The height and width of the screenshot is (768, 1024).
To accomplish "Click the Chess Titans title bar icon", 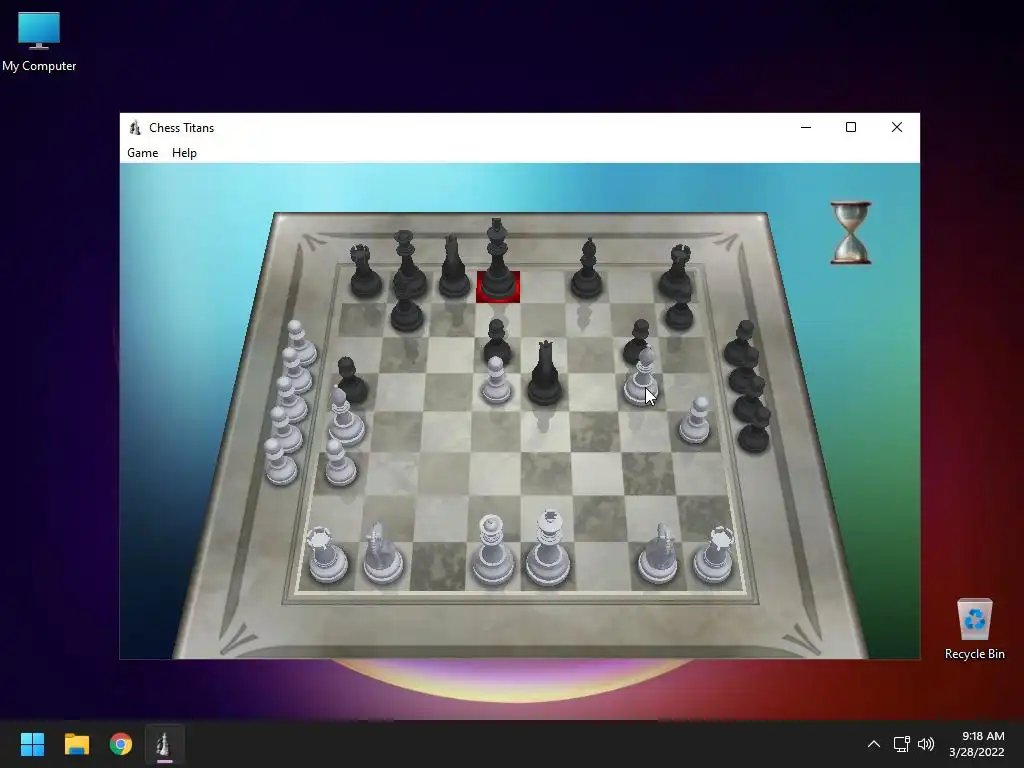I will [135, 127].
